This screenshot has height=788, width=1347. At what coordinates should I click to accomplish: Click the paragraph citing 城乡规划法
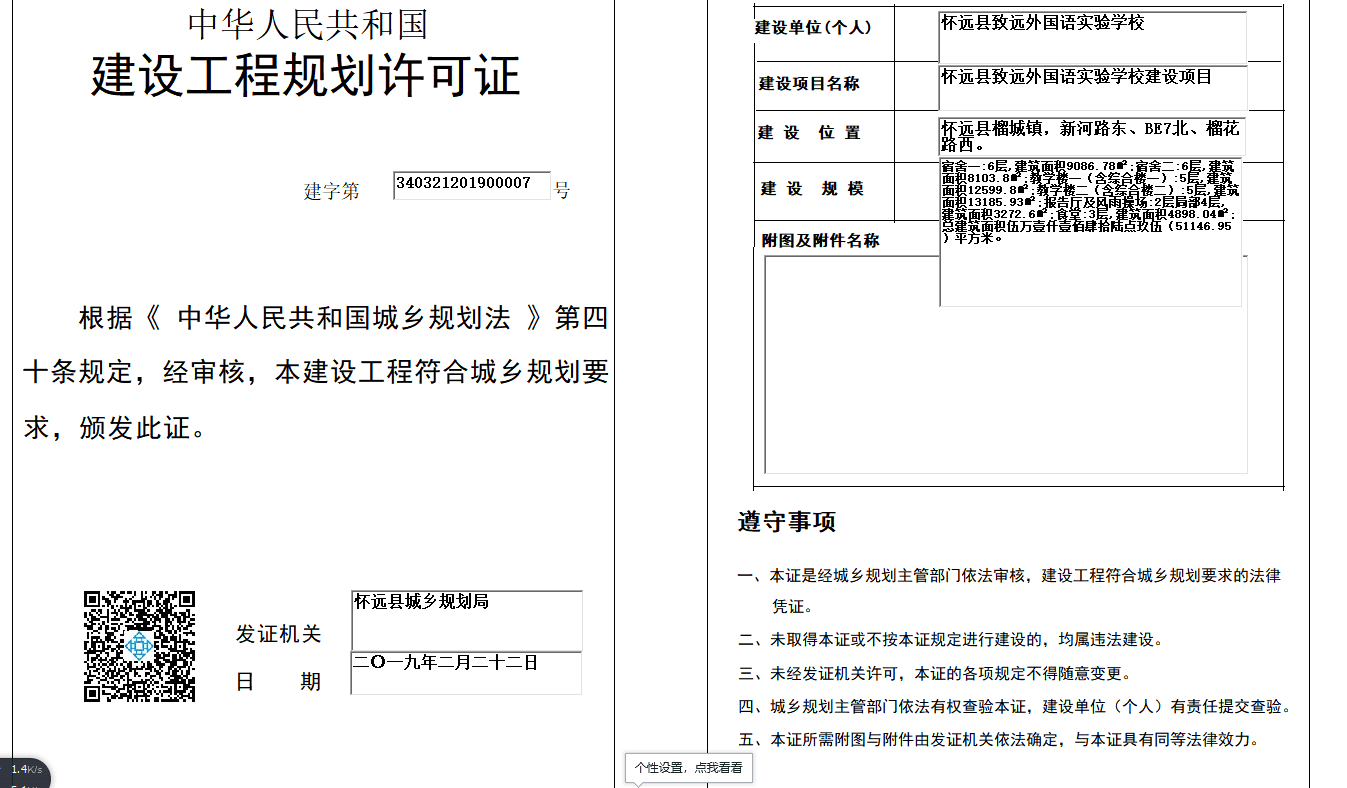(316, 373)
